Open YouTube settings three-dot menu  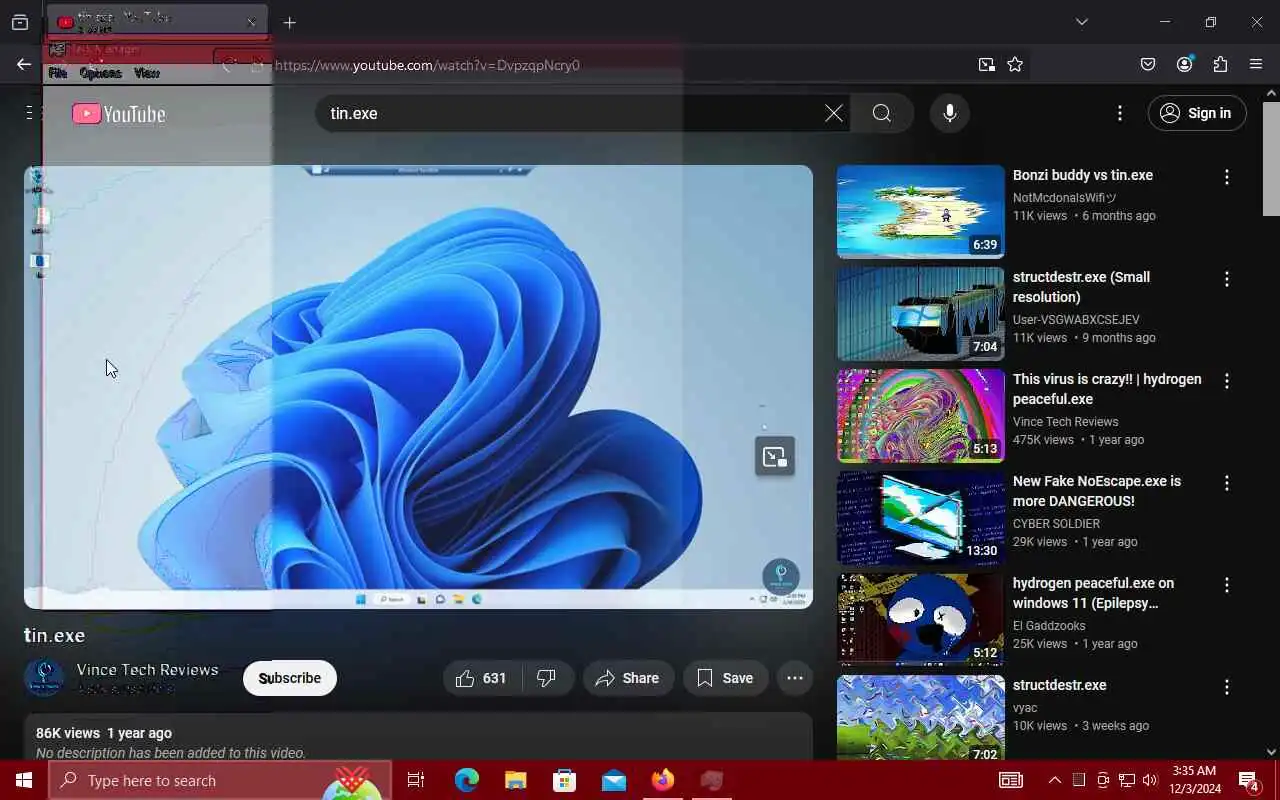pyautogui.click(x=1120, y=113)
